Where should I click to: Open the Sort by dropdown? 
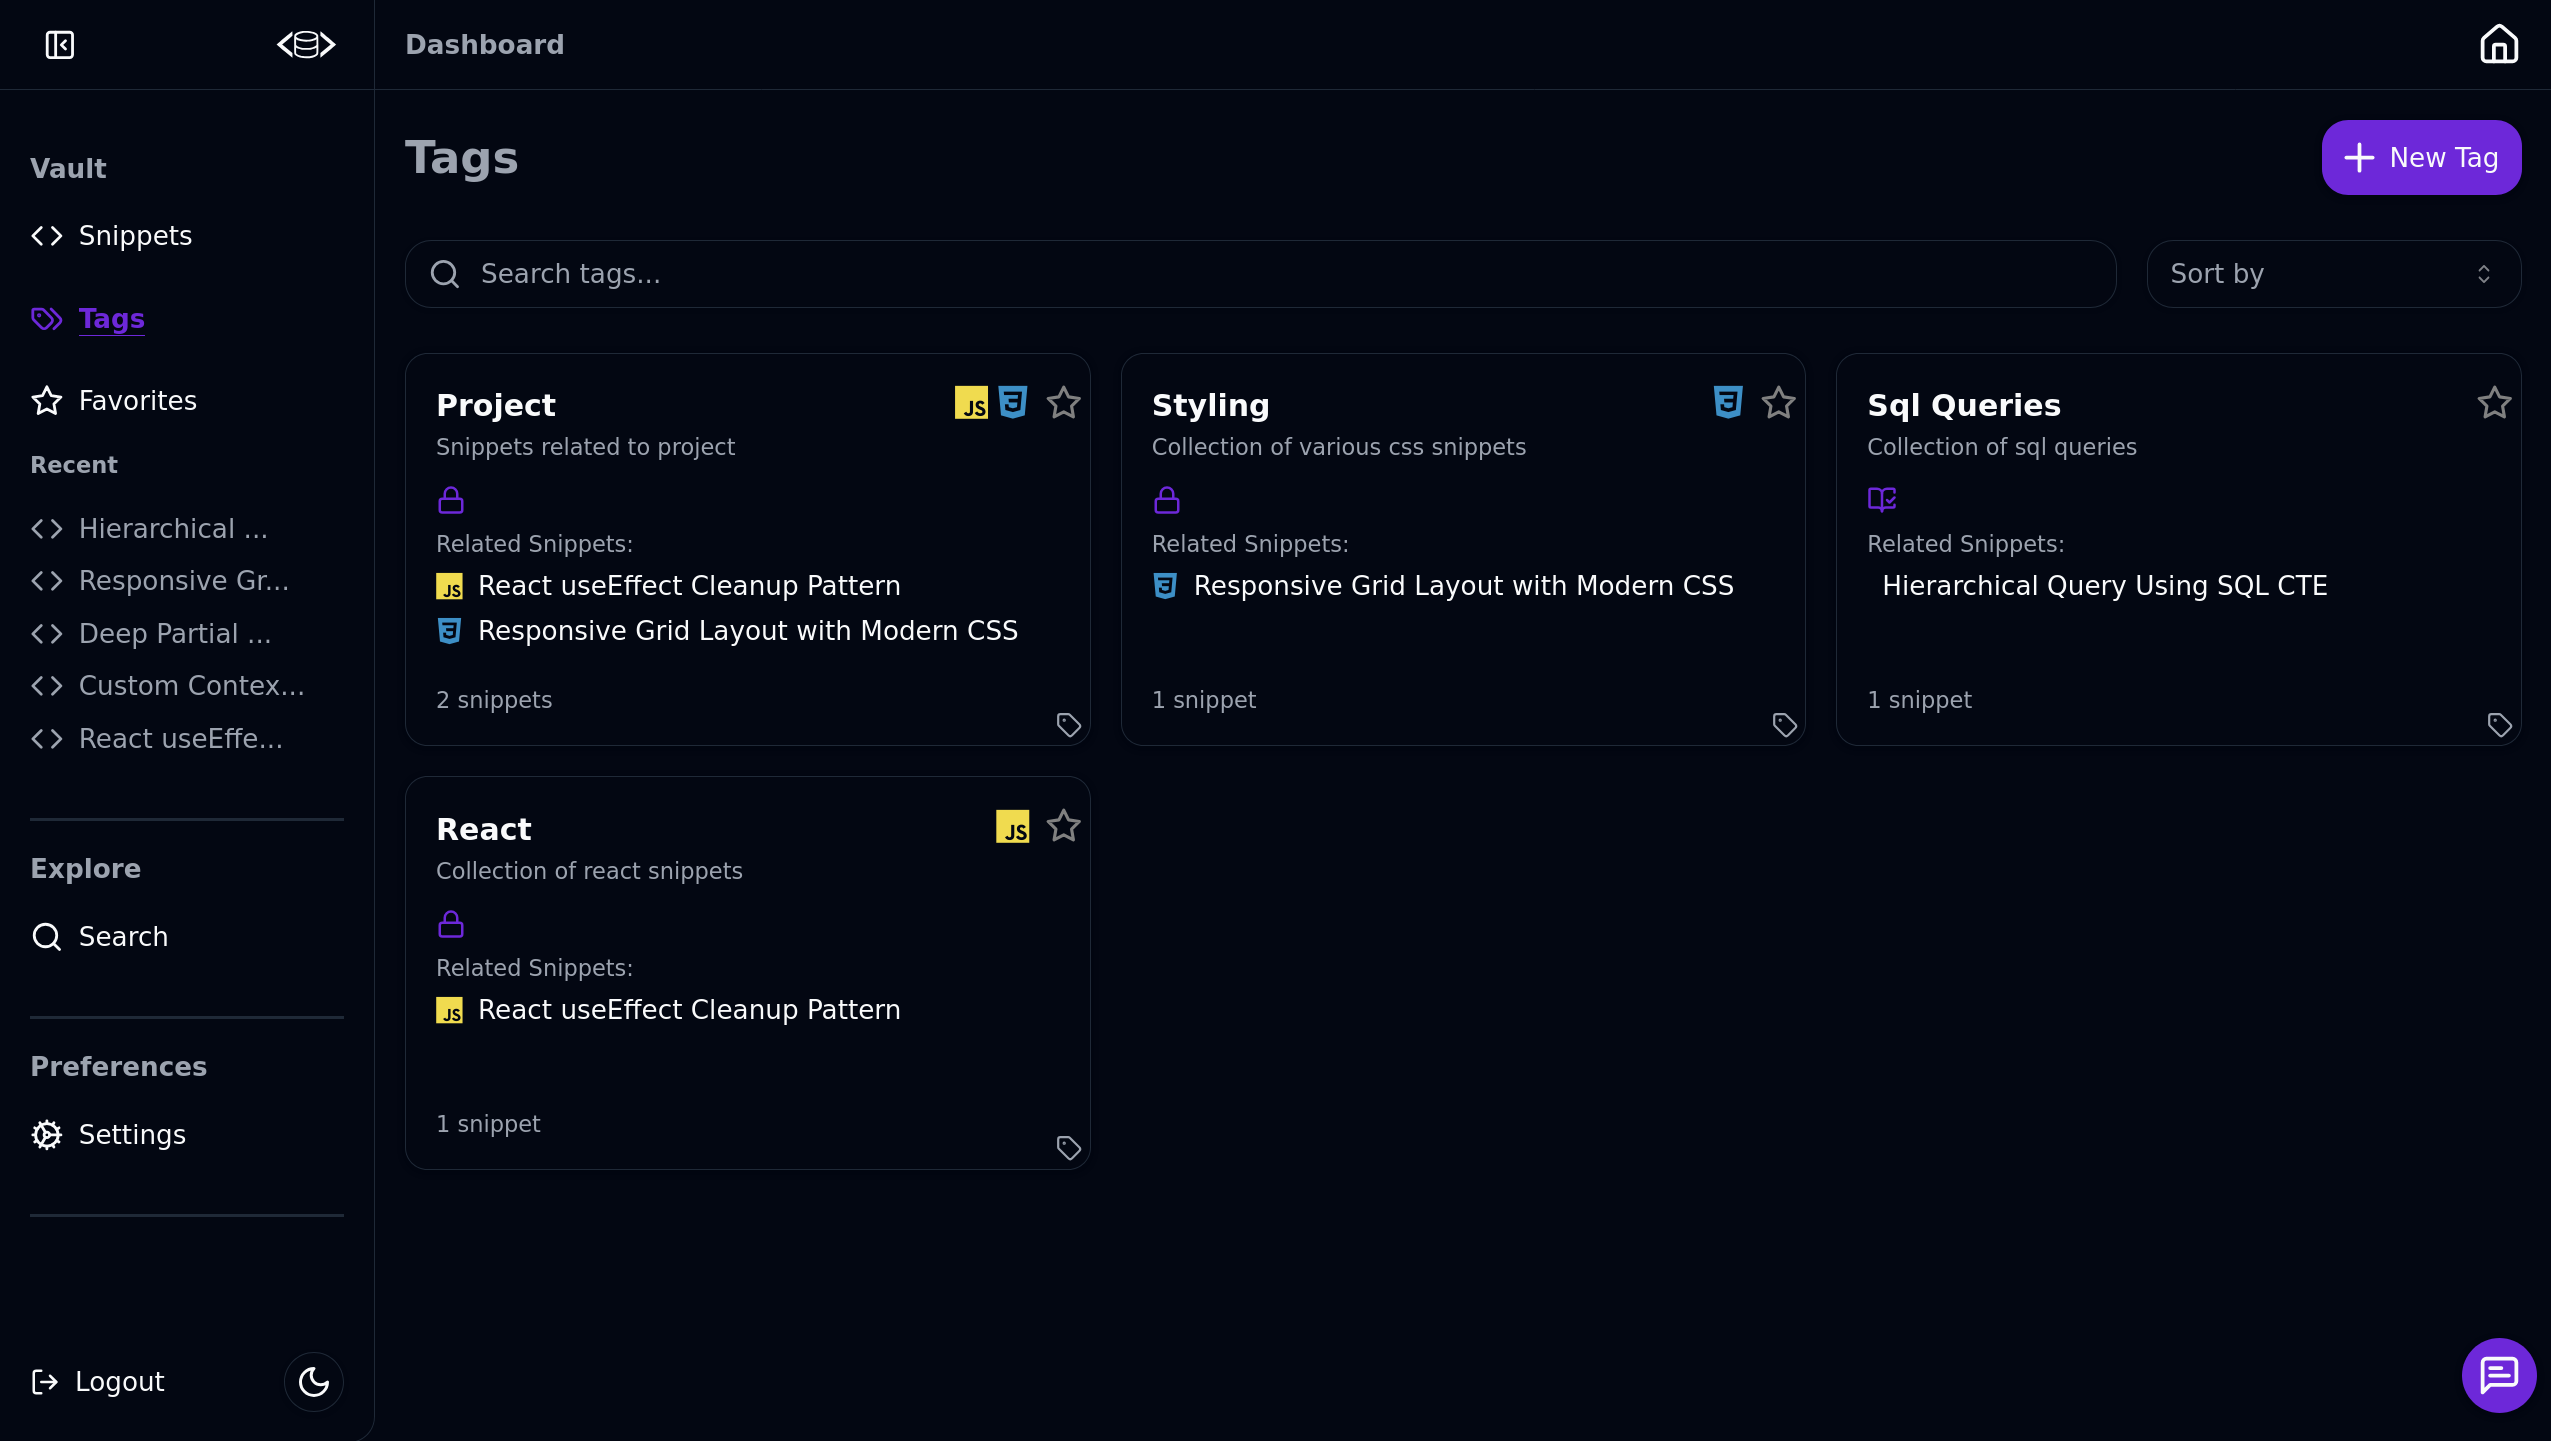(x=2333, y=274)
